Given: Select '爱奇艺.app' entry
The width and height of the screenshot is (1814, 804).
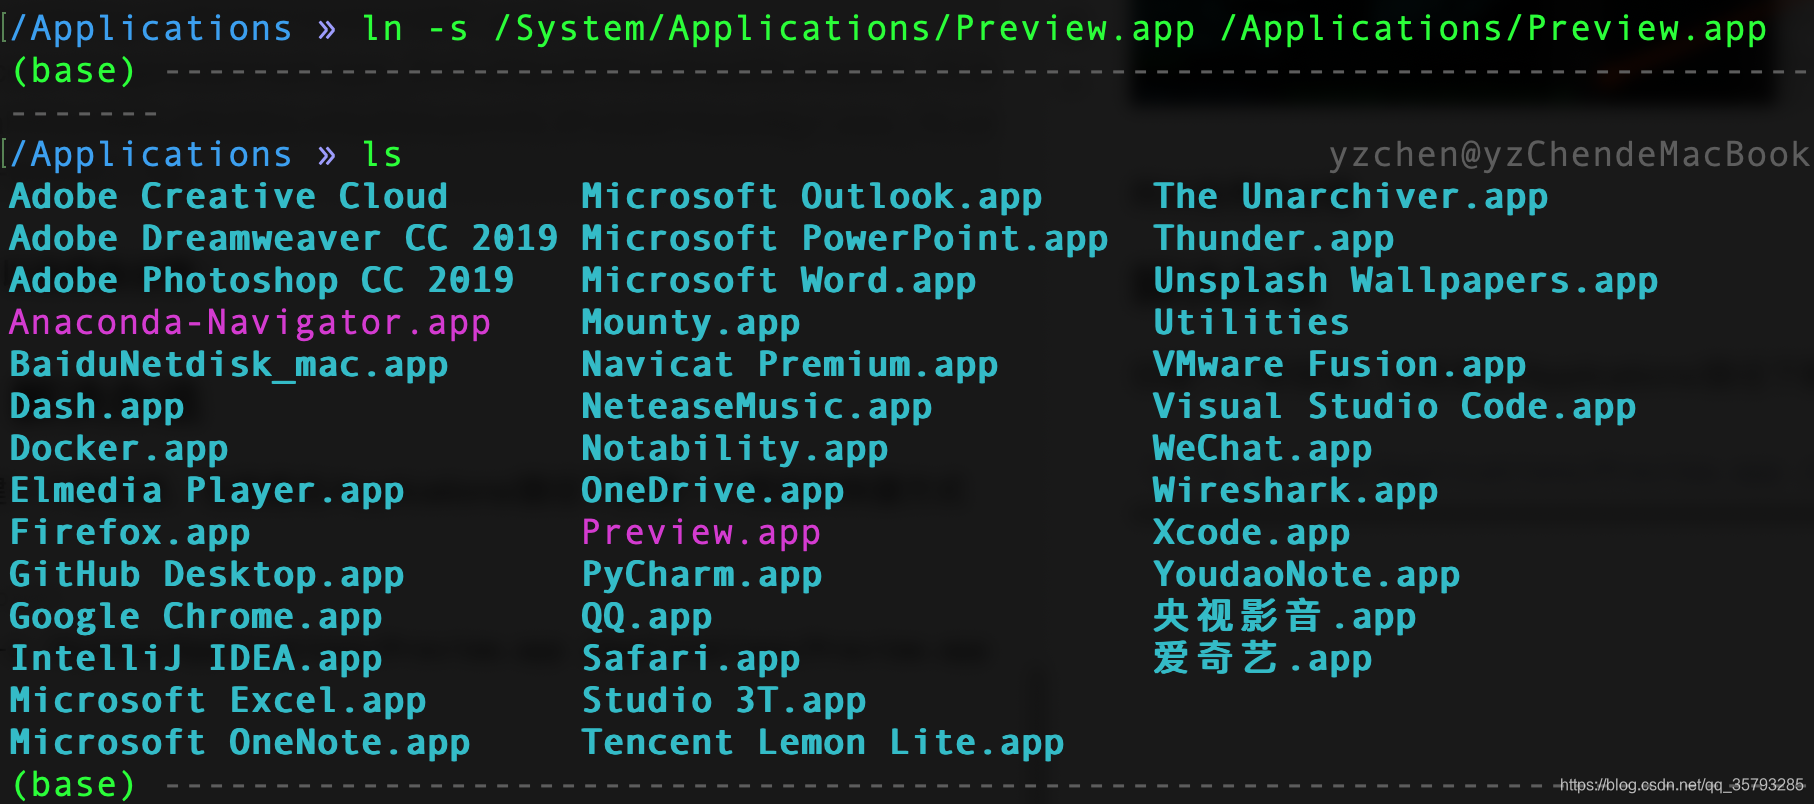Looking at the screenshot, I should click(1263, 659).
